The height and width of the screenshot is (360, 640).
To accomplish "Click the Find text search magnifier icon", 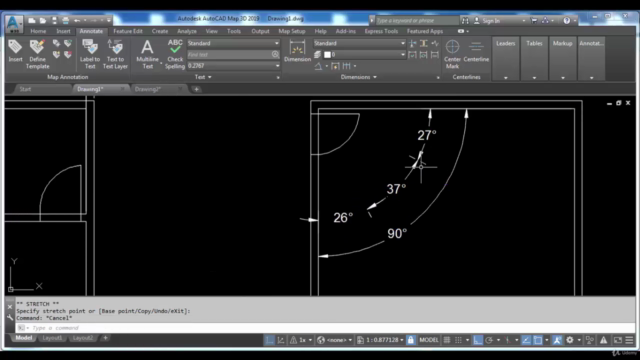I will tap(275, 54).
